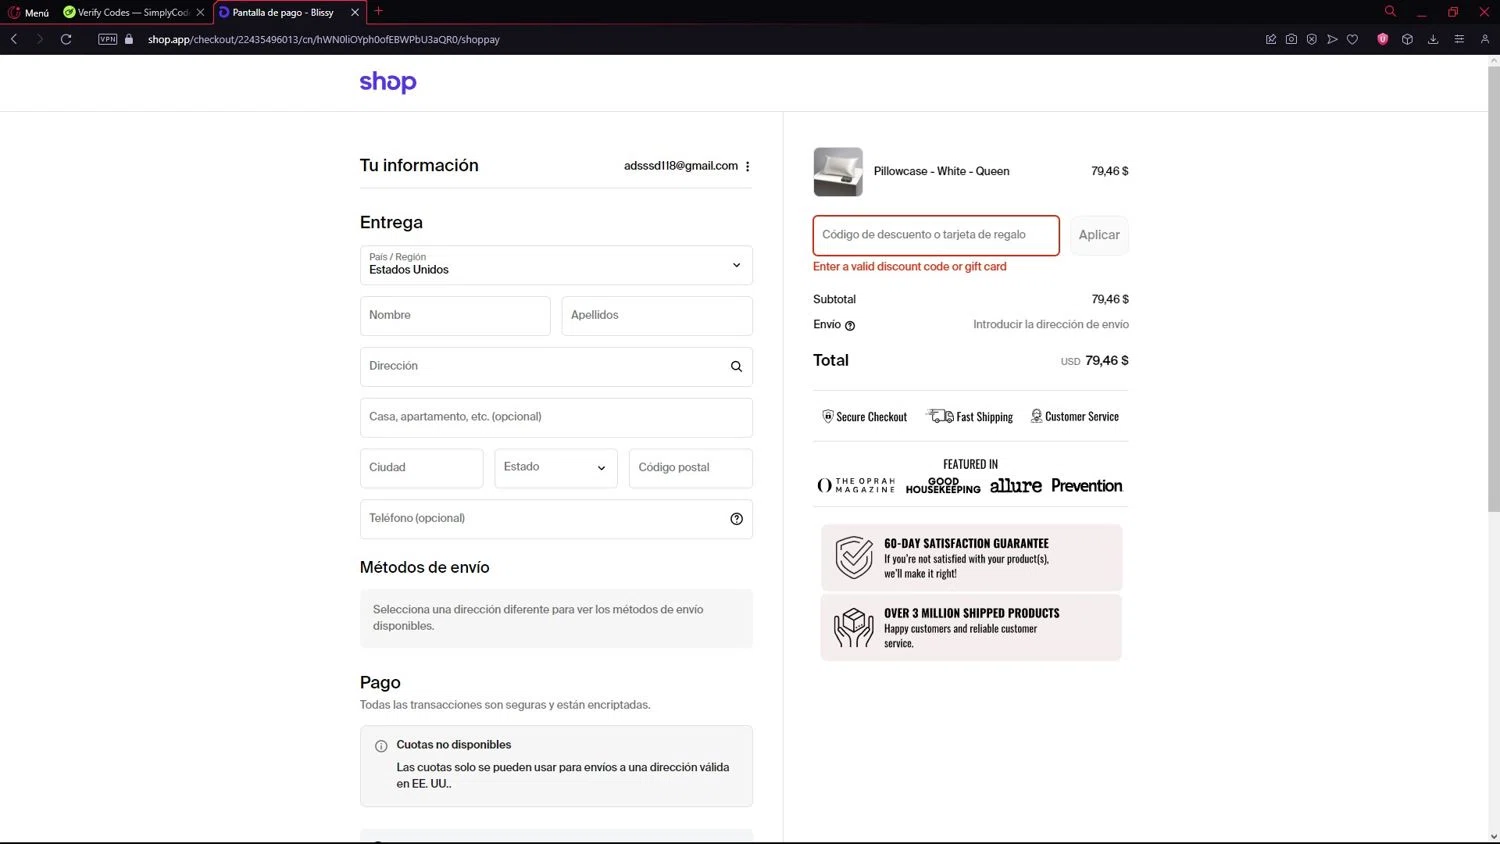Viewport: 1500px width, 844px height.
Task: Go back with the browser back arrow
Action: pyautogui.click(x=14, y=39)
